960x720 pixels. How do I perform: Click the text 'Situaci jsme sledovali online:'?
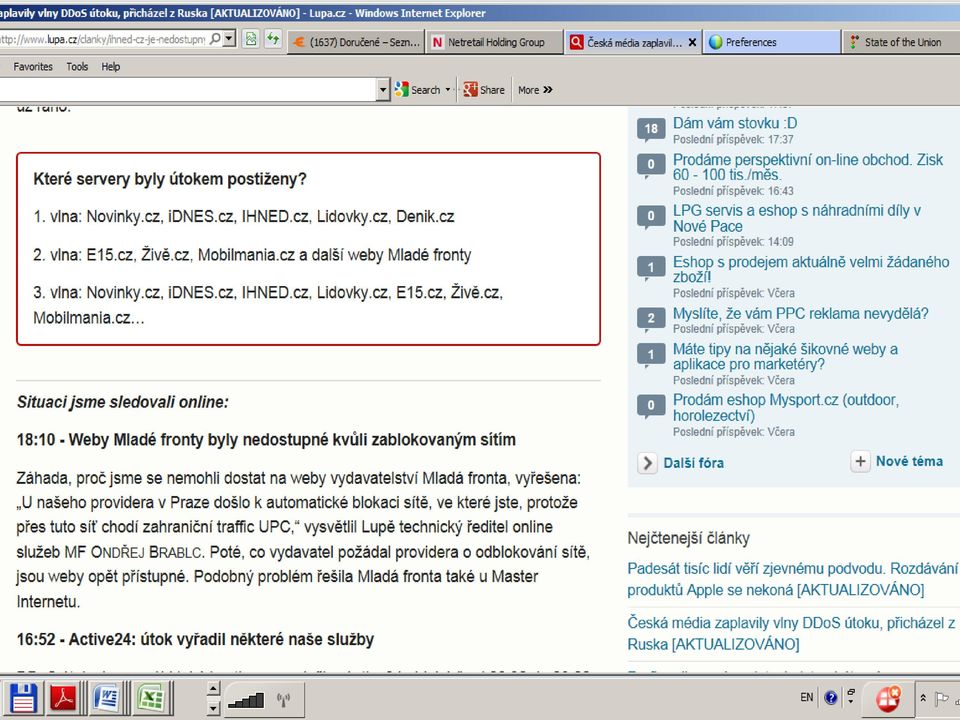[122, 402]
